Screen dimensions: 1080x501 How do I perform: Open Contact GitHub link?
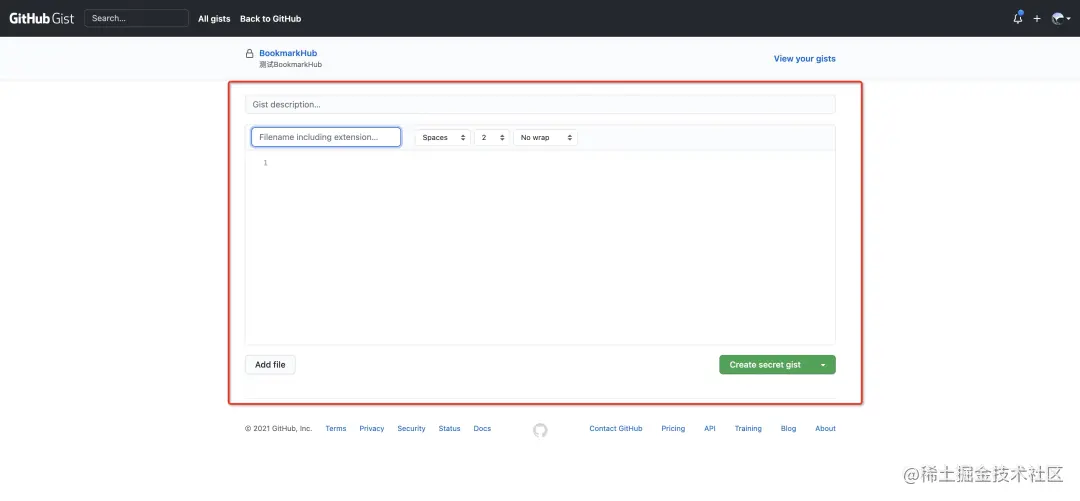[x=616, y=429]
